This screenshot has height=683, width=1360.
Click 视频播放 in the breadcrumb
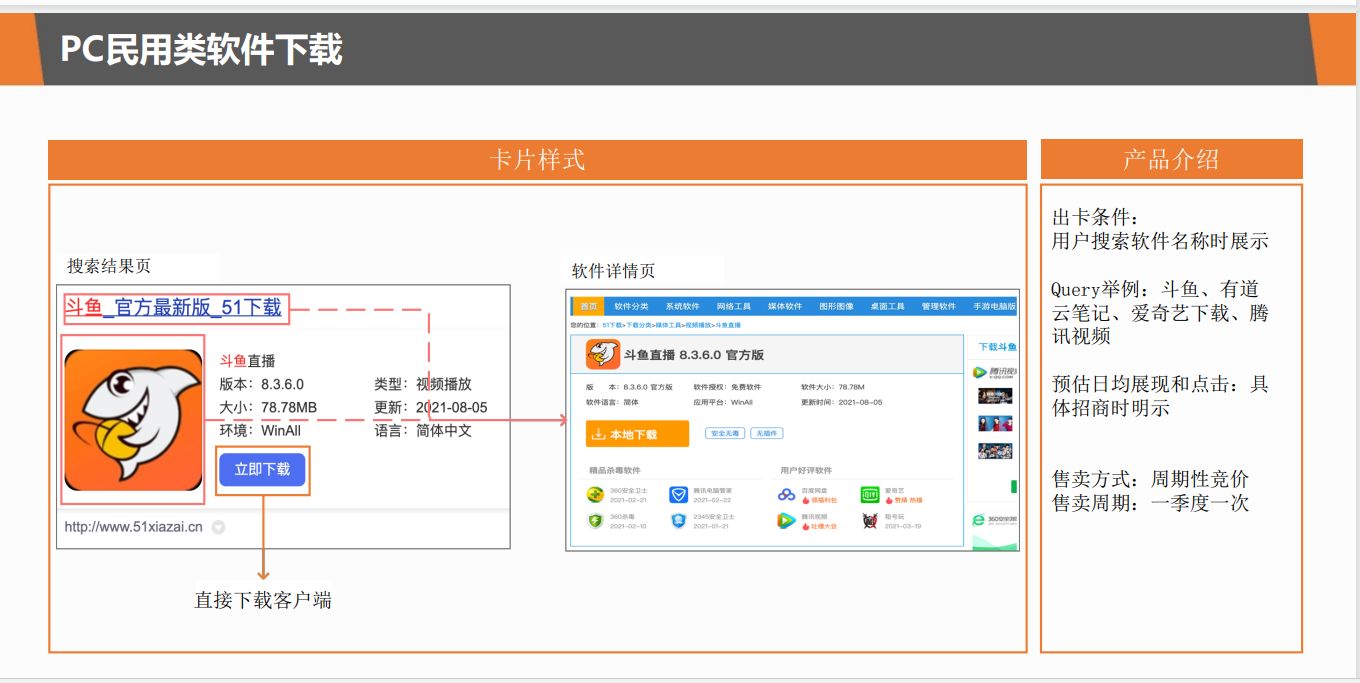[x=698, y=325]
